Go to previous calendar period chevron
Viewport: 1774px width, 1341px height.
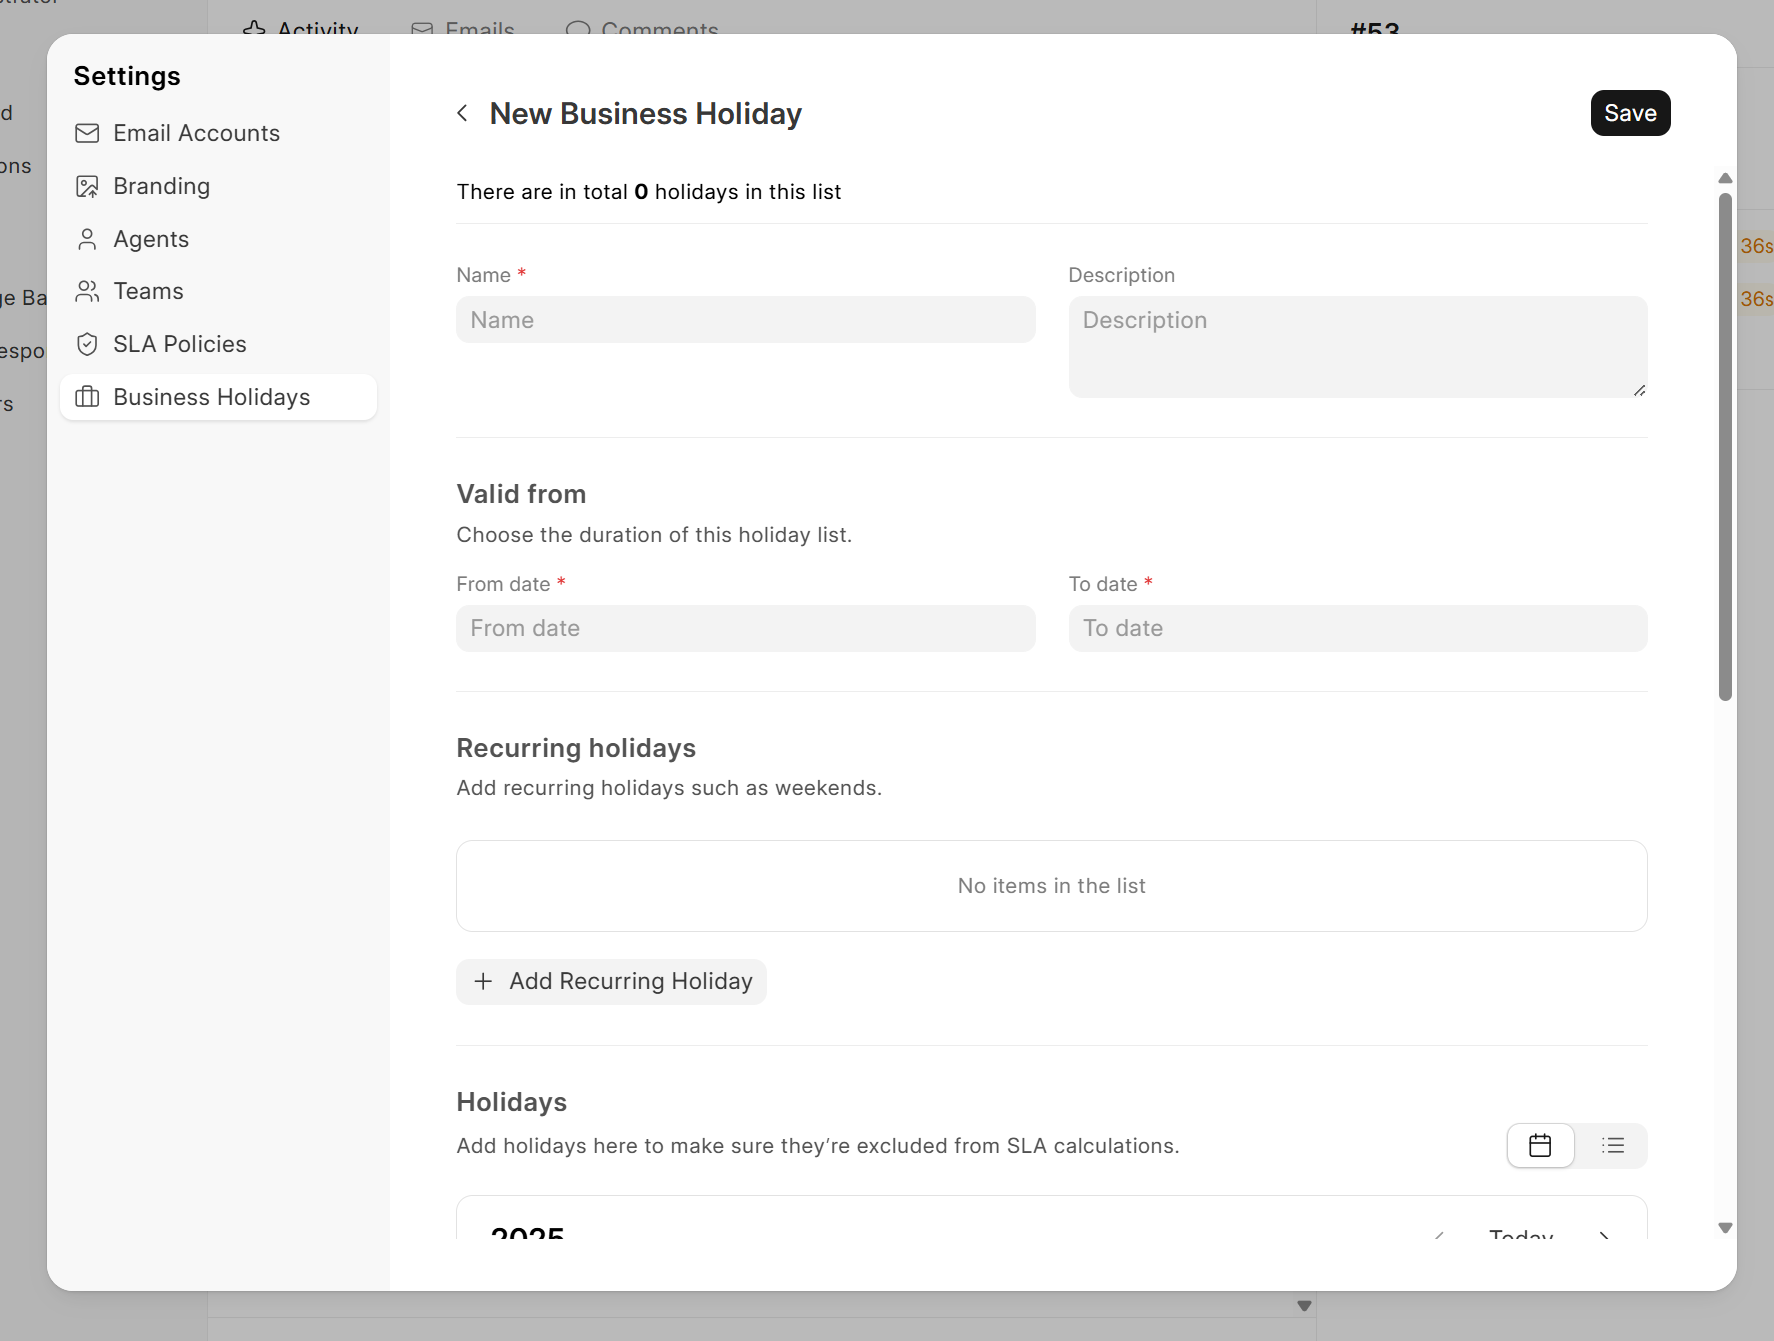(1439, 1236)
